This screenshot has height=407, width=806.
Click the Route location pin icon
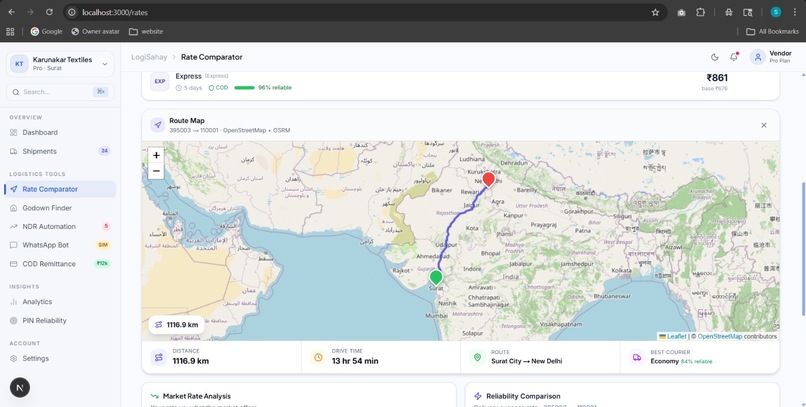[x=478, y=357]
